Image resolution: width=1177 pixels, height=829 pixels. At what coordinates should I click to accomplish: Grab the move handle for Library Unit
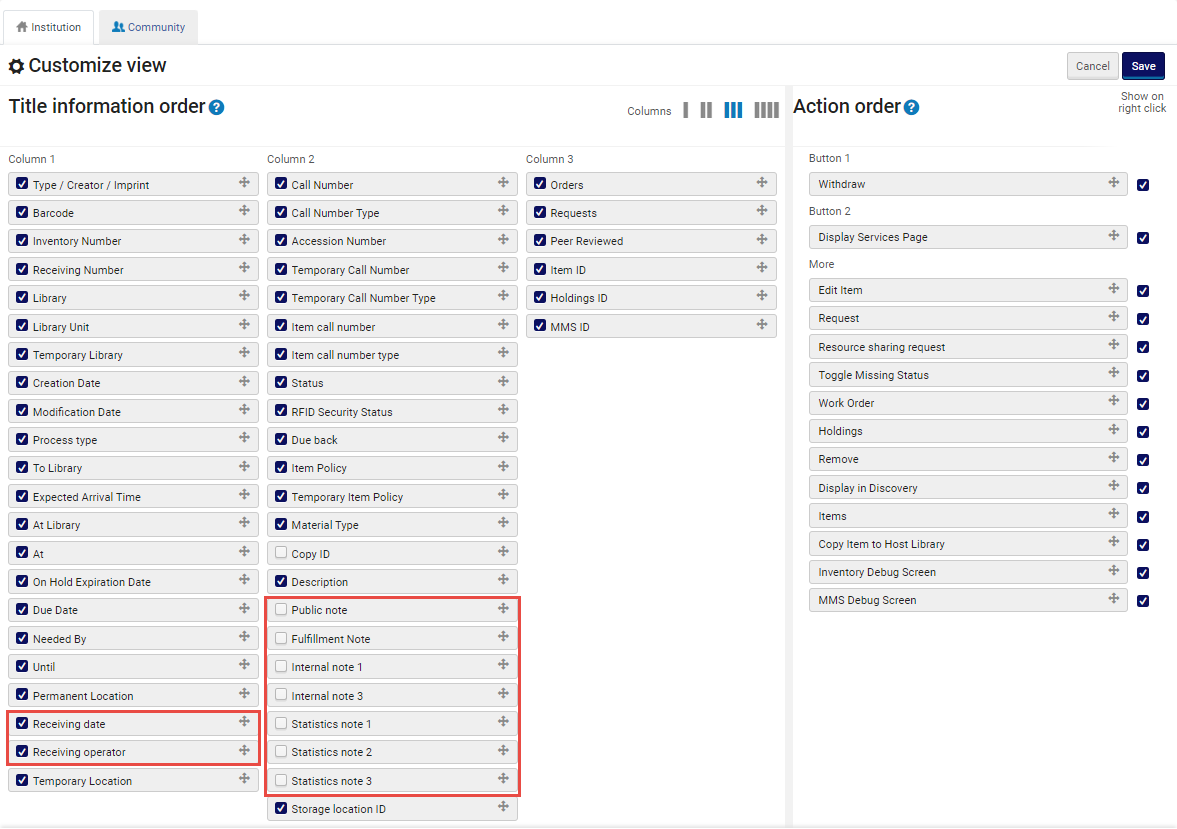pyautogui.click(x=244, y=324)
